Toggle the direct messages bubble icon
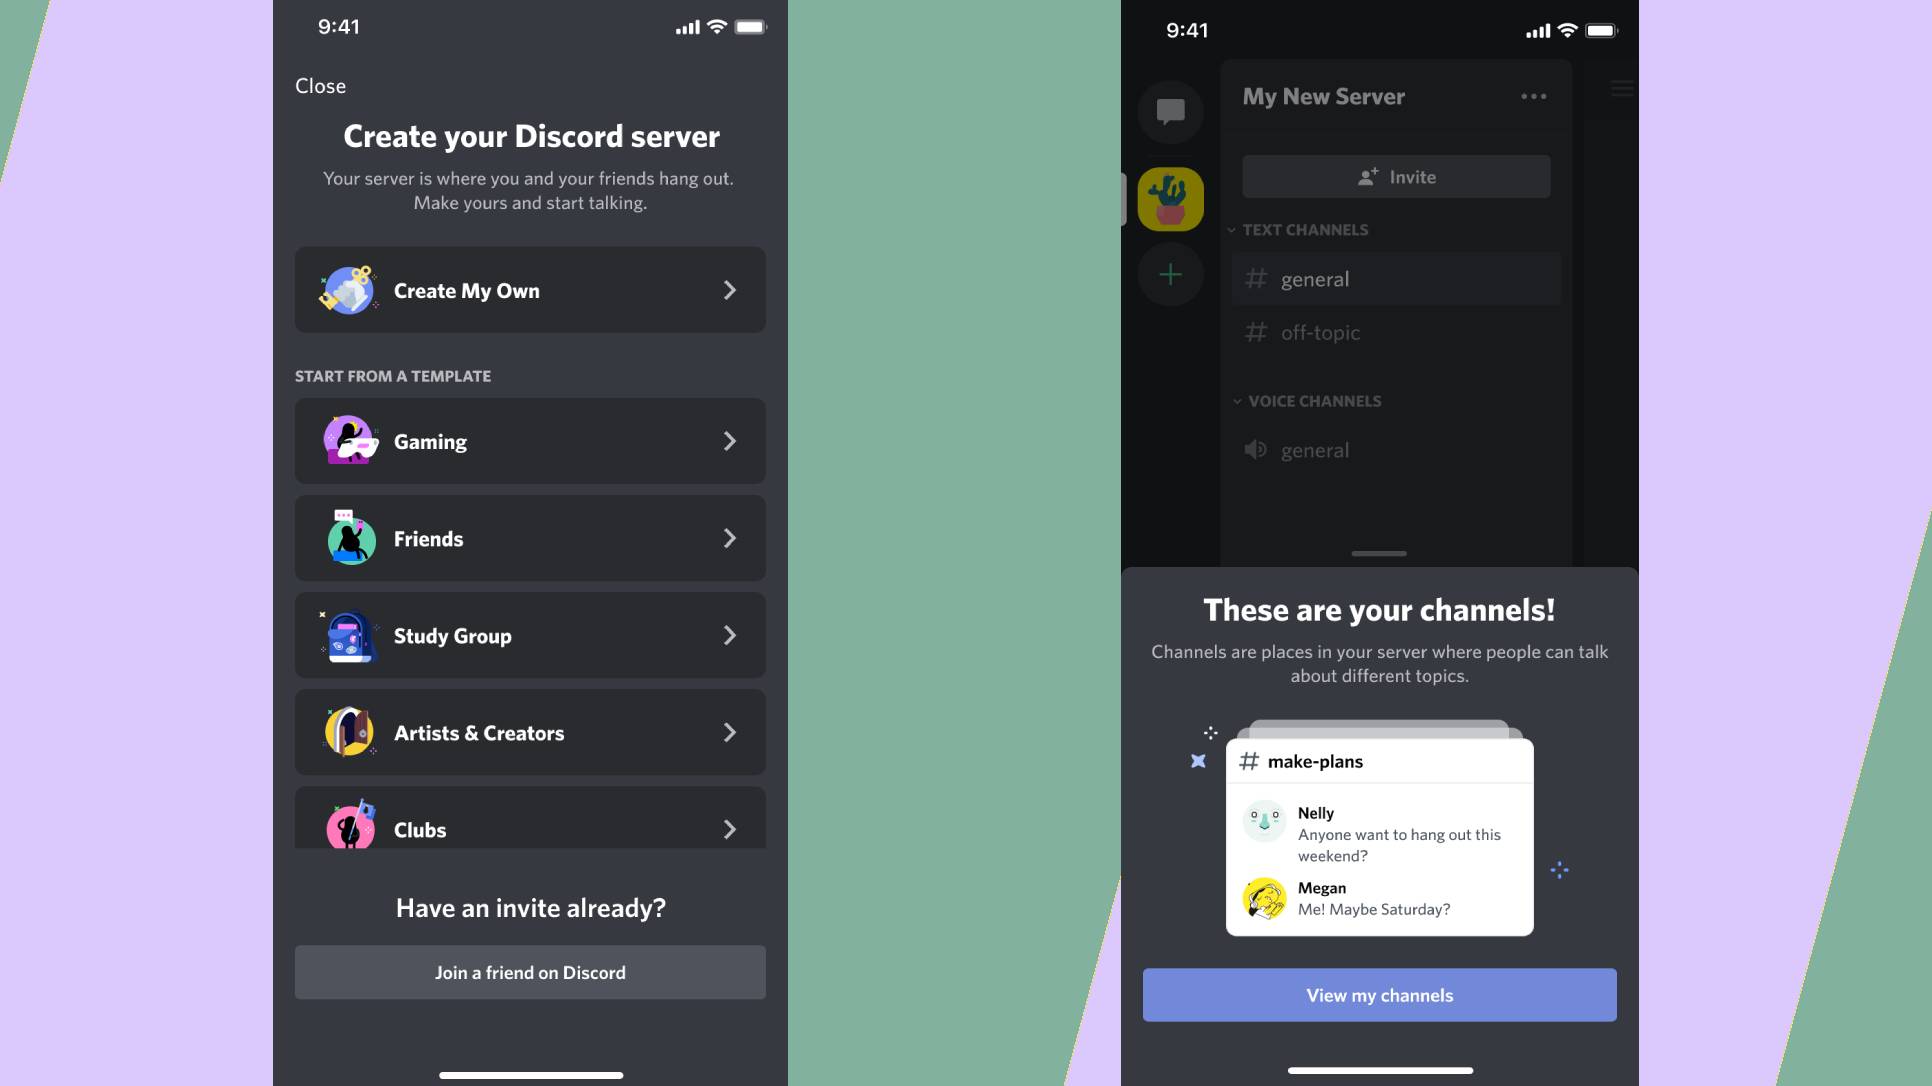Image resolution: width=1932 pixels, height=1086 pixels. [x=1169, y=110]
